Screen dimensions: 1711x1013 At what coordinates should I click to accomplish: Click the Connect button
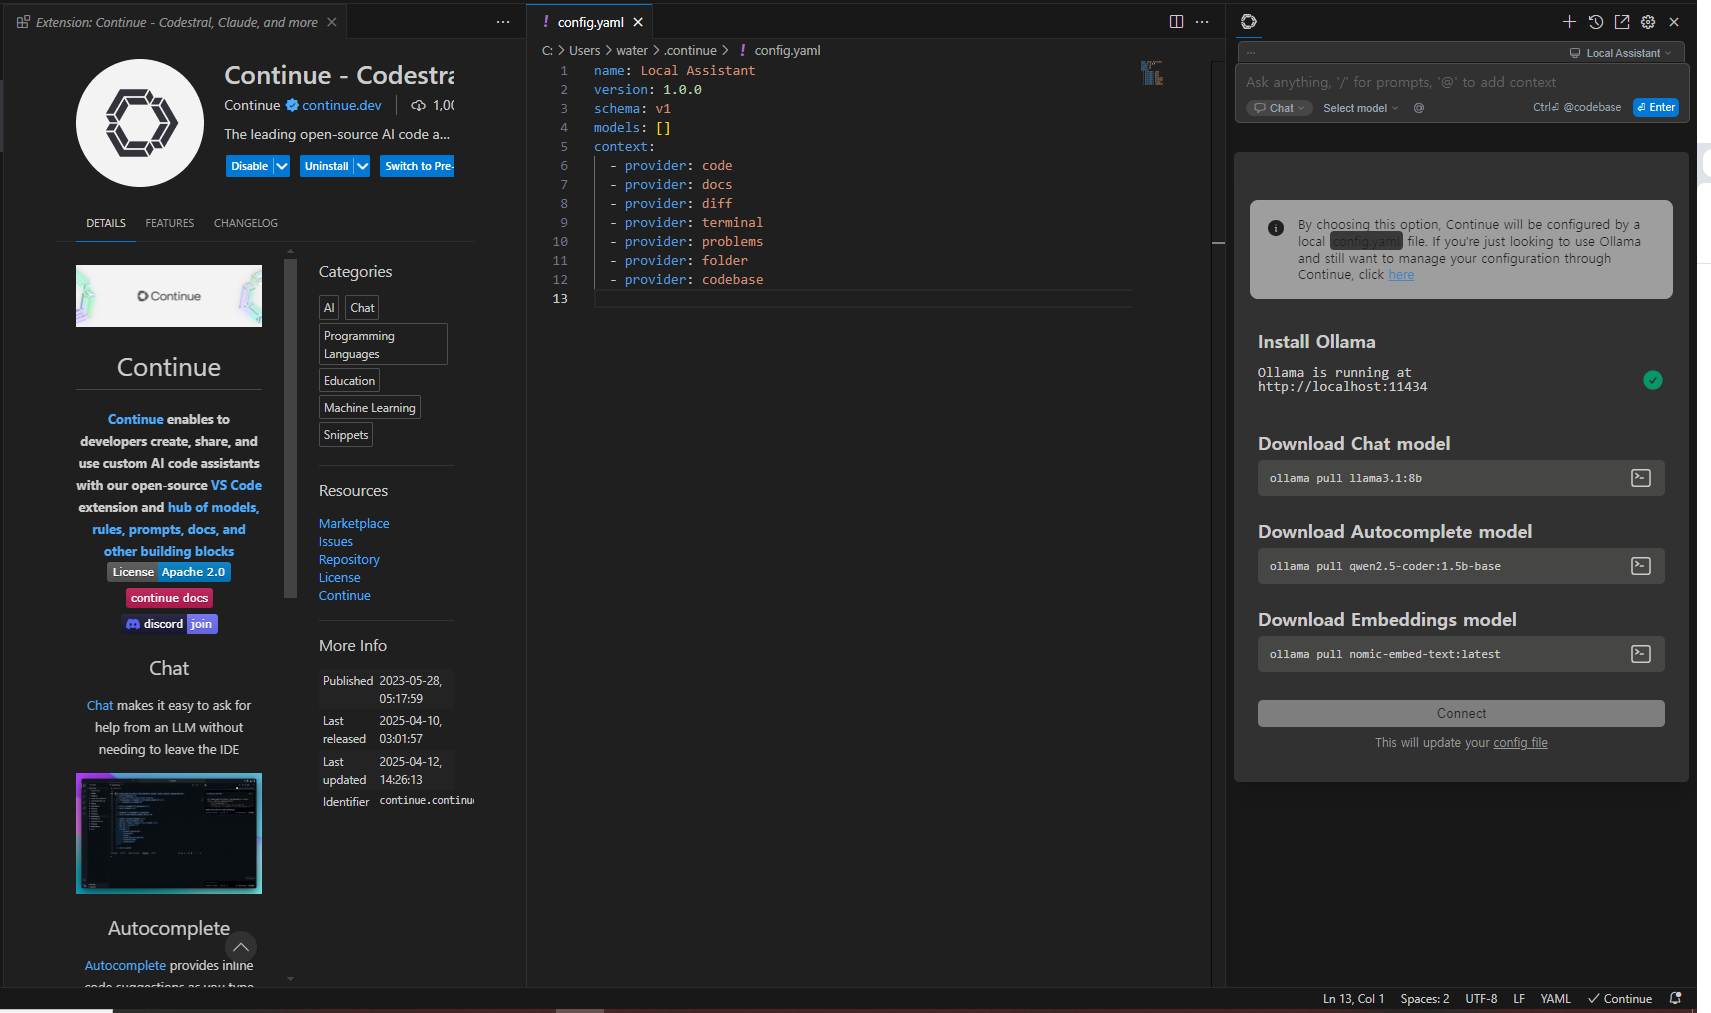1461,713
